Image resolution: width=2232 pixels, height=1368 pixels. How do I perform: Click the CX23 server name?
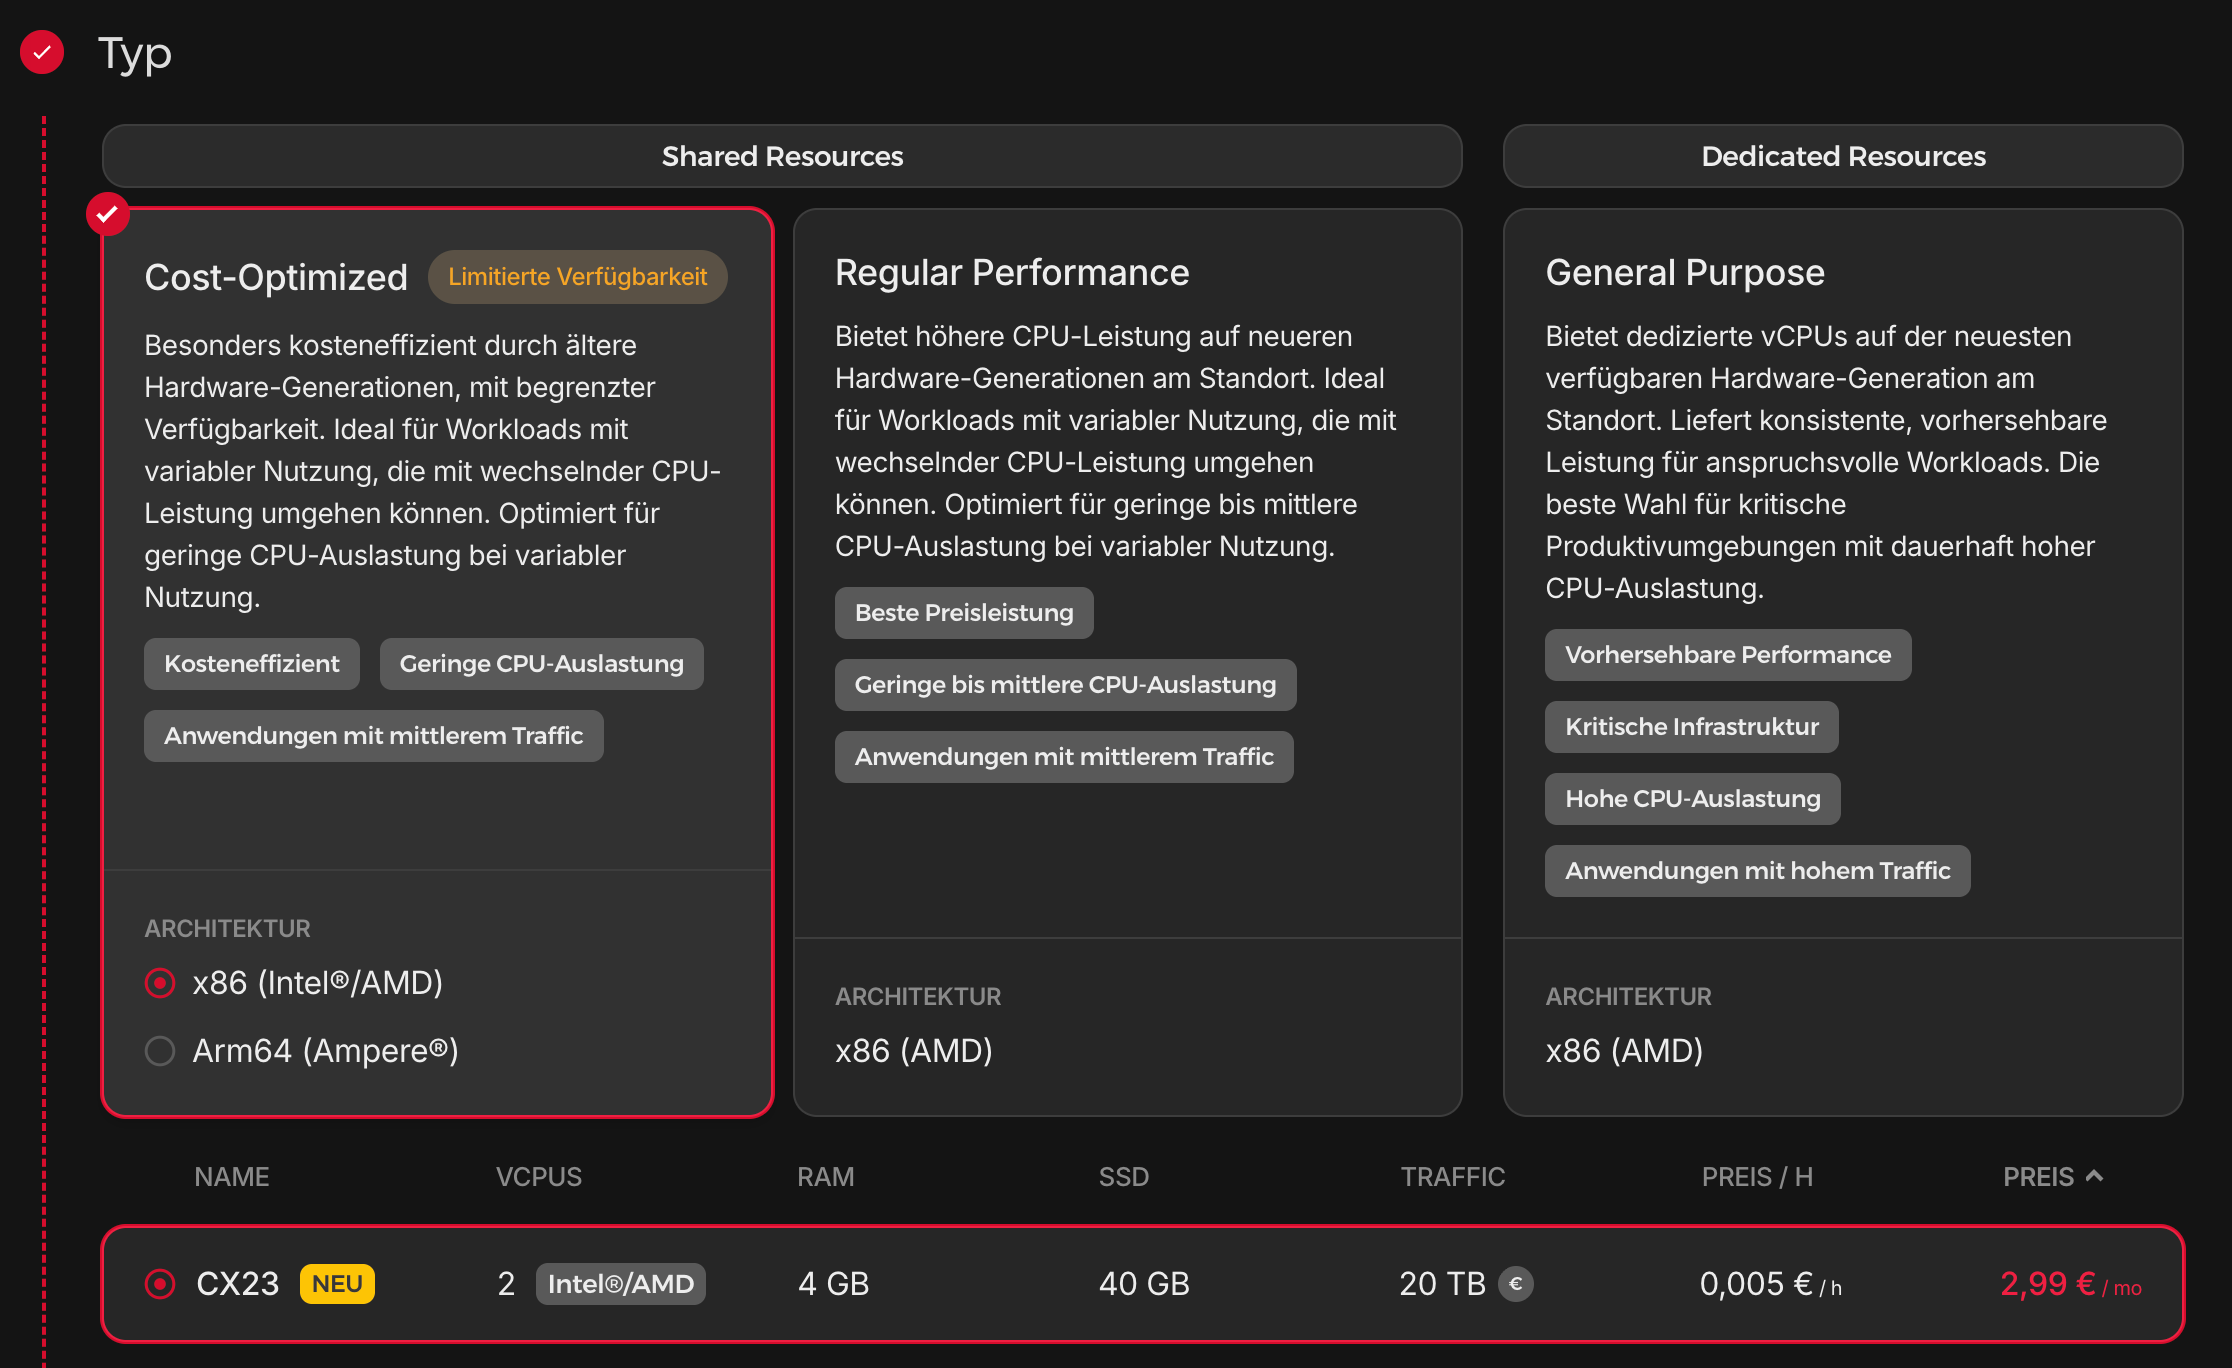point(238,1284)
